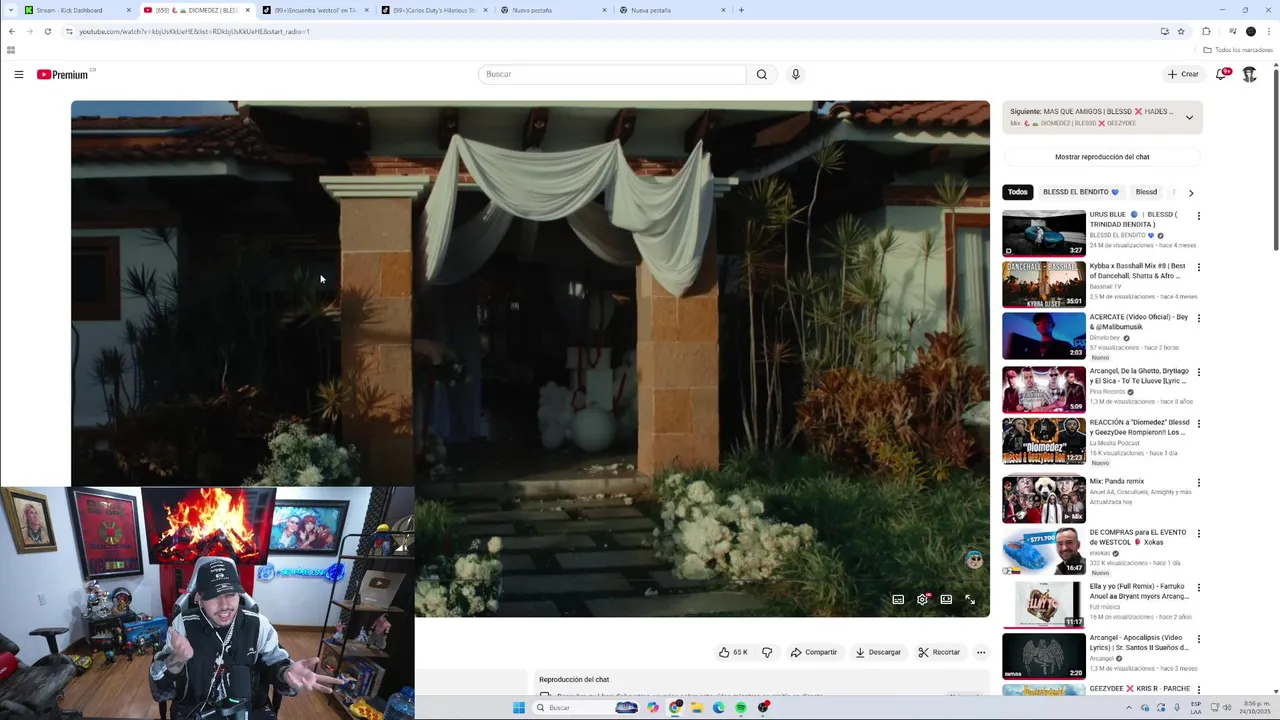Open options for REACCIÓN a Diomedez video
Screen dimensions: 1280x720
pyautogui.click(x=1198, y=423)
